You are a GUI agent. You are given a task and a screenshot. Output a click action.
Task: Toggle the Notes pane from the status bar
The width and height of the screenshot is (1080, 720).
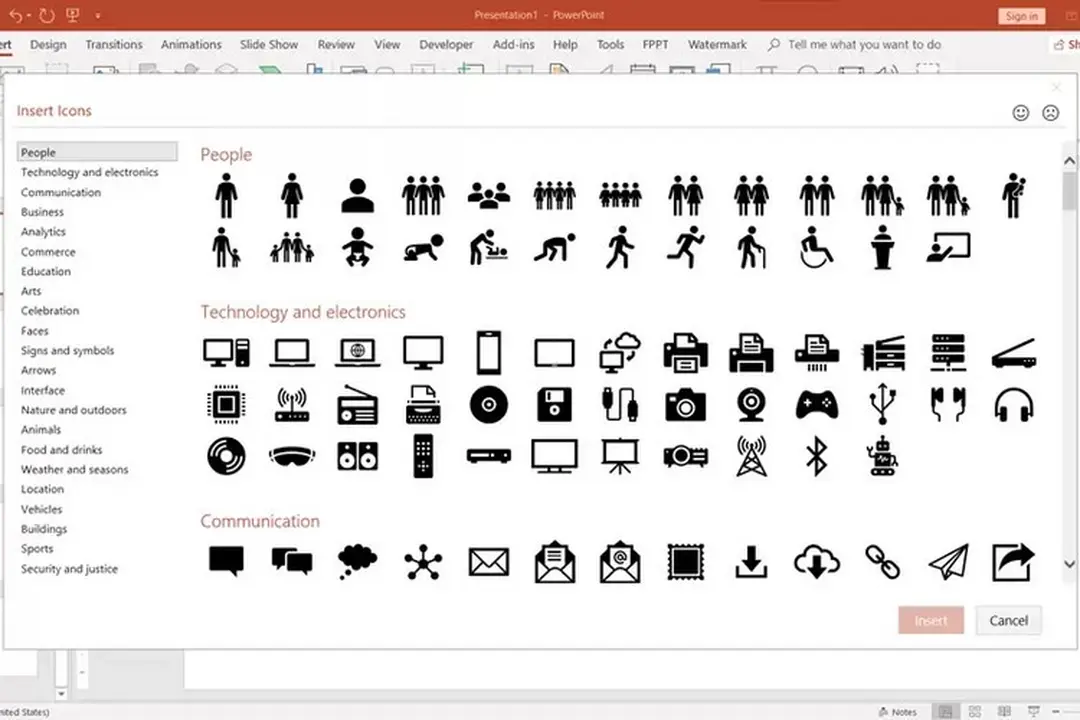click(897, 712)
